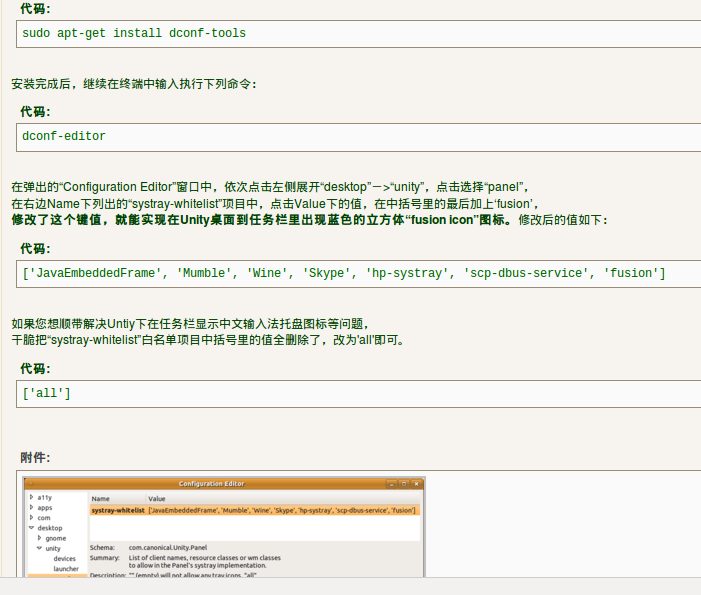Click the line about Configuration Editor 窗口
The width and height of the screenshot is (701, 595).
(270, 187)
